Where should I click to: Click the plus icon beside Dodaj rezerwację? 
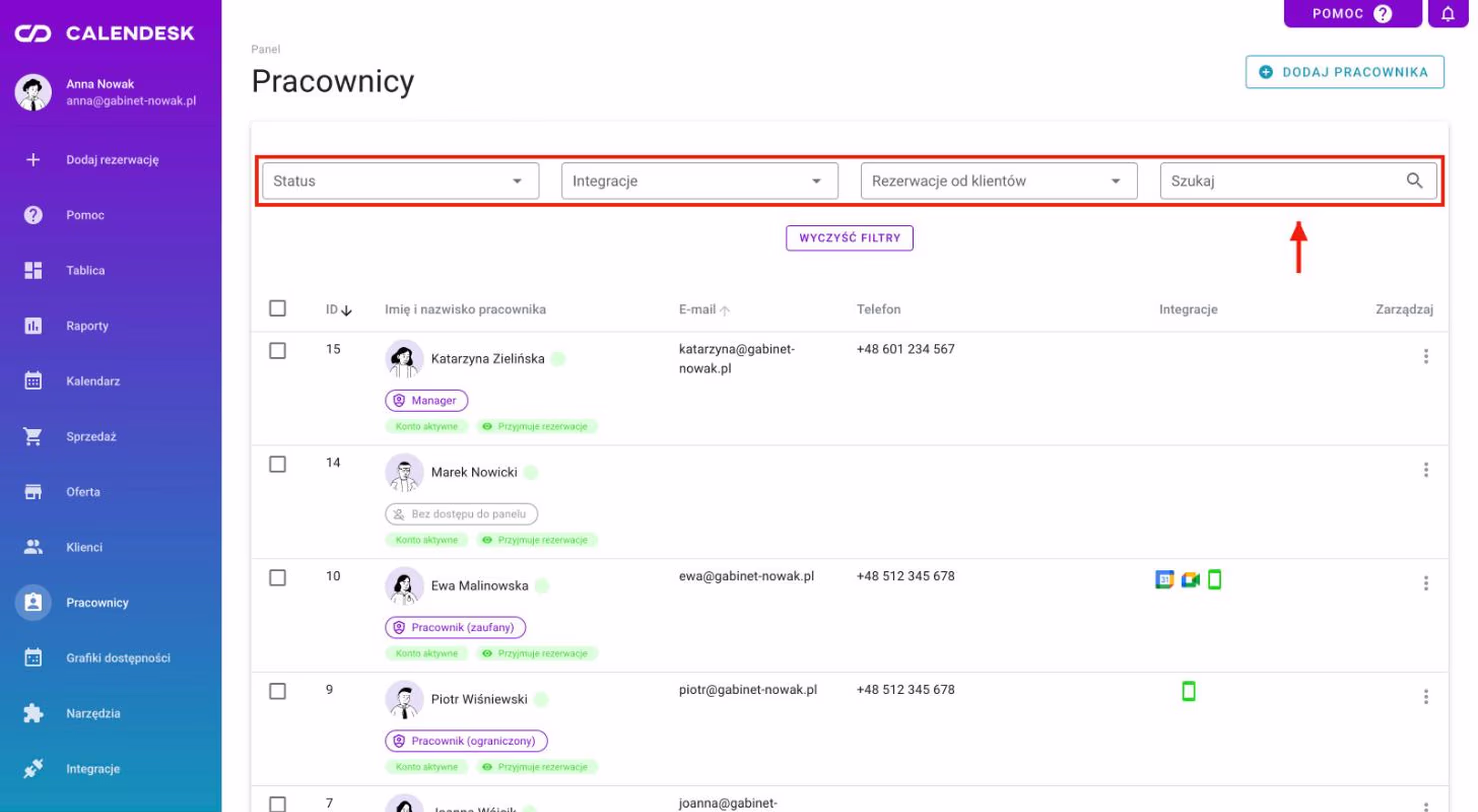click(33, 159)
